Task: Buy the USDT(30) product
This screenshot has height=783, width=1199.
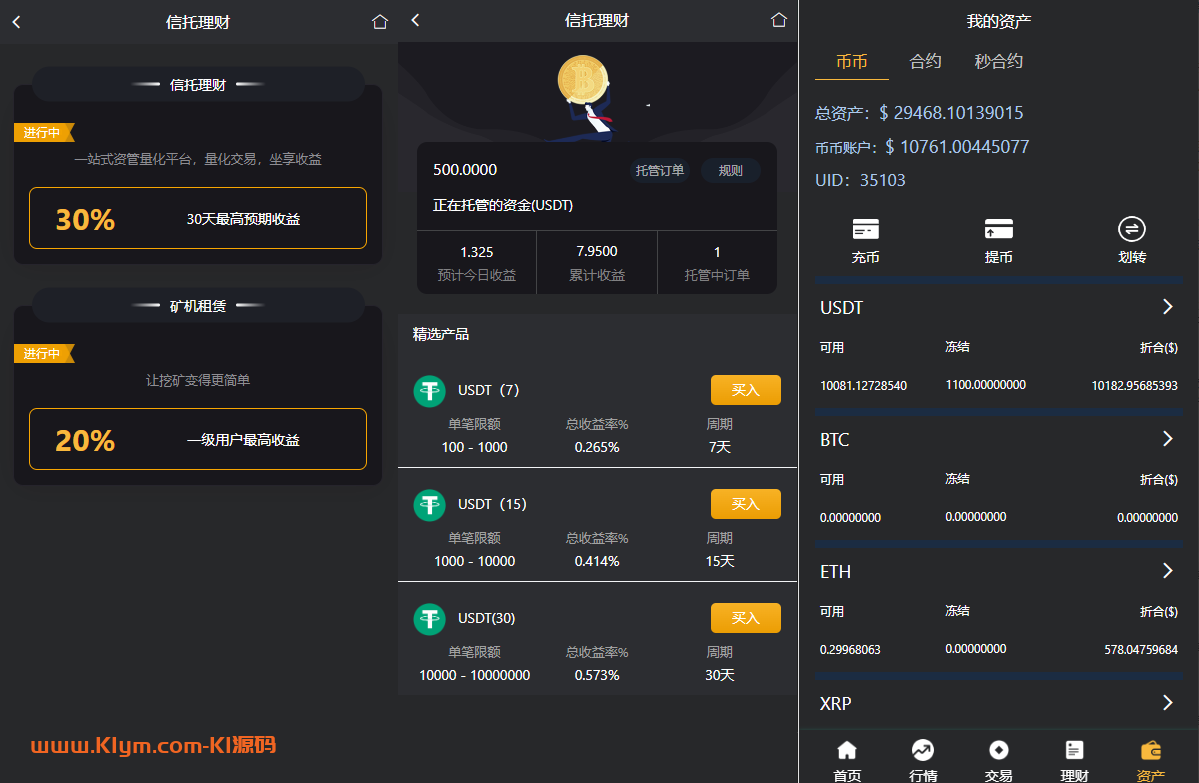Action: coord(746,618)
